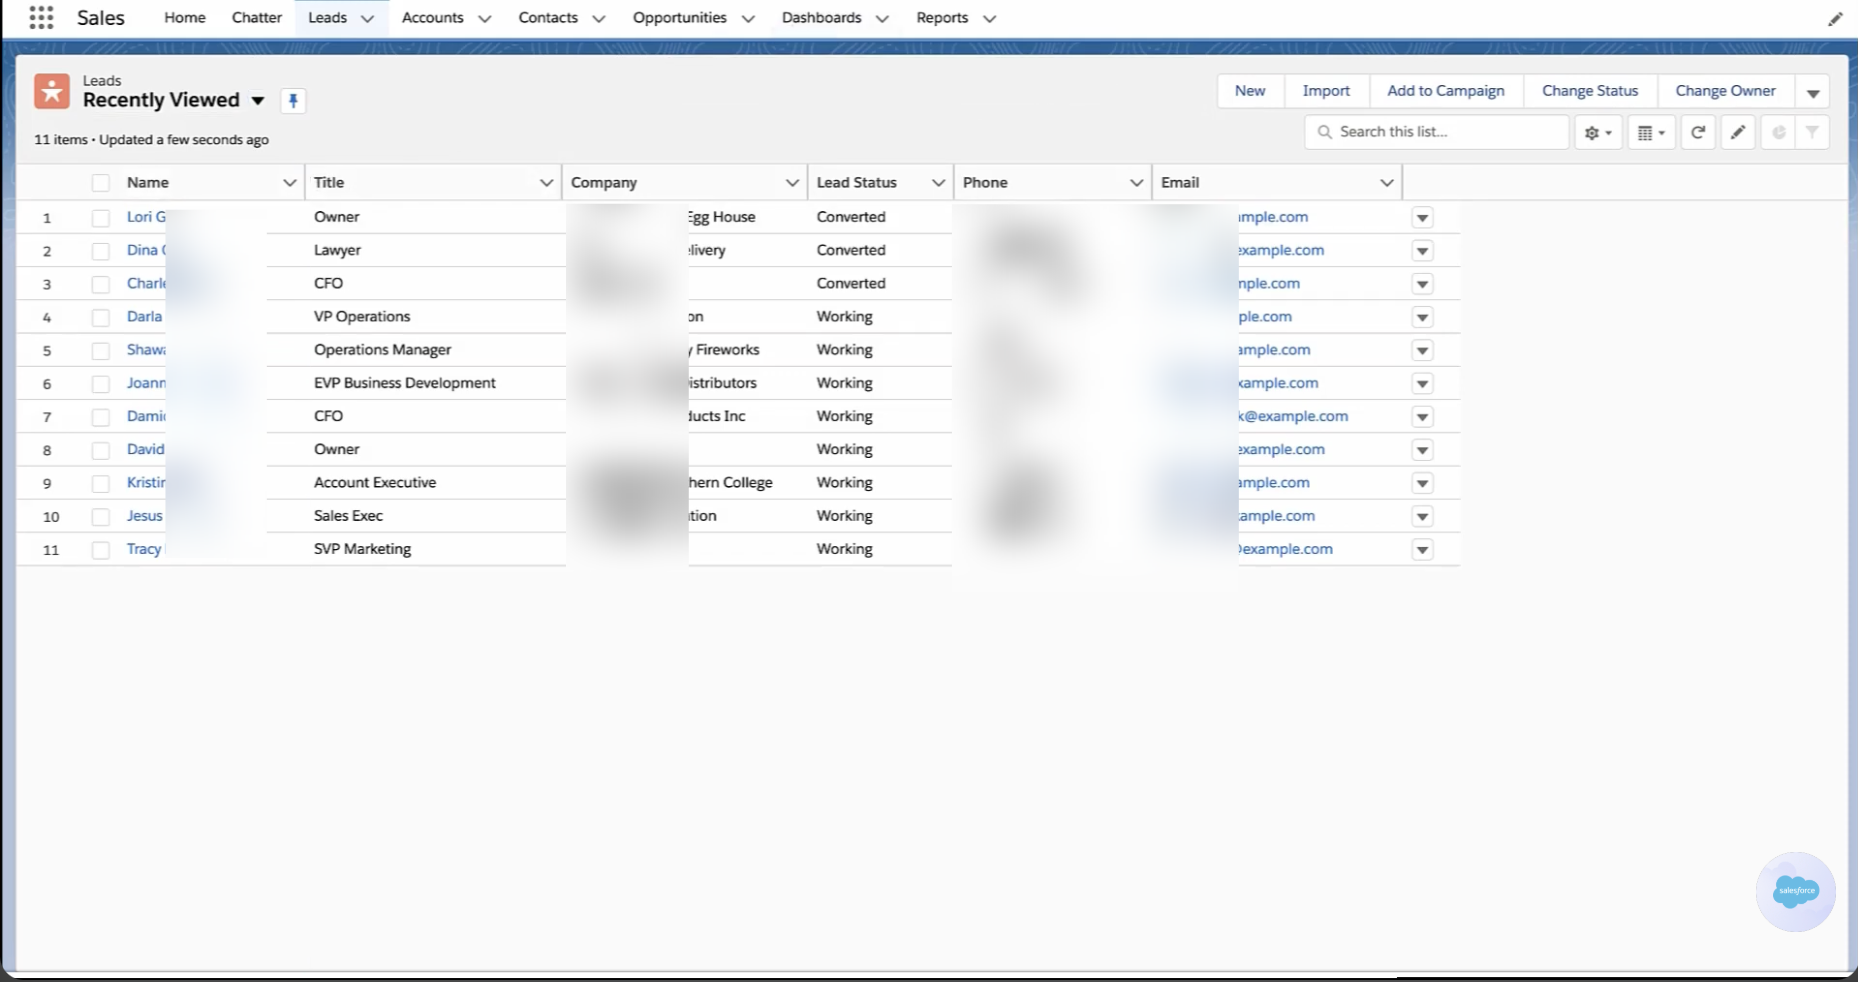Open the Salesforce assistant bubble
The height and width of the screenshot is (982, 1858).
(x=1795, y=891)
